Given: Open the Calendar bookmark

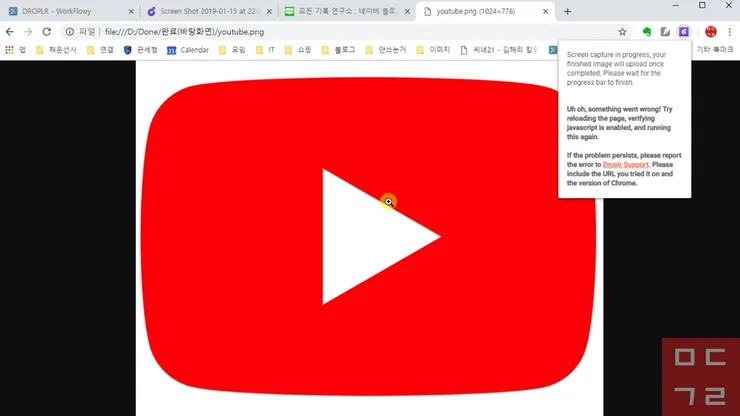Looking at the screenshot, I should (188, 50).
